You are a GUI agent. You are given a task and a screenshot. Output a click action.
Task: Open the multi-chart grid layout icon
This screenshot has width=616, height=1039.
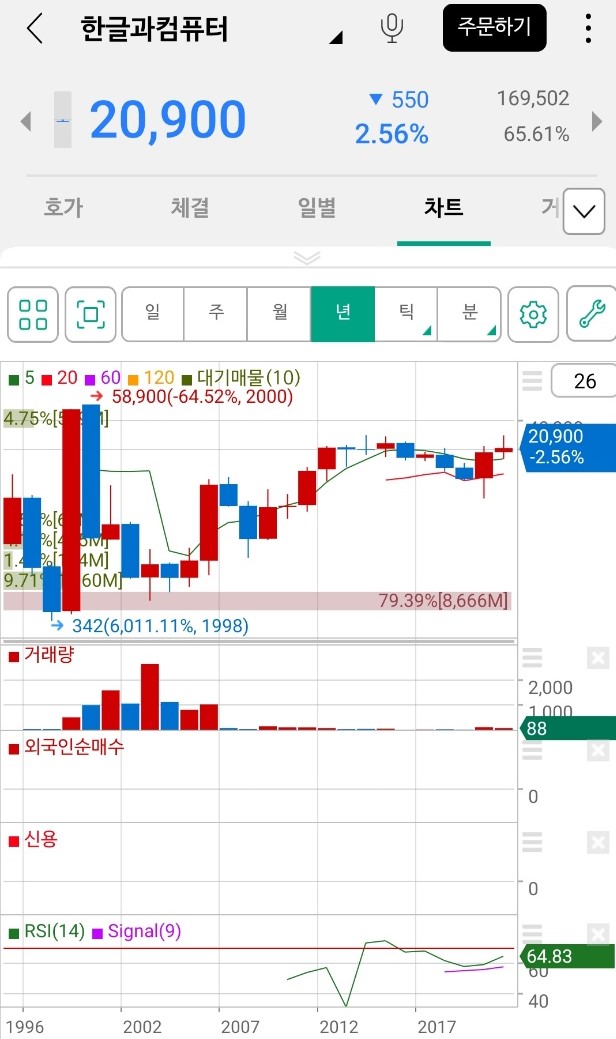tap(33, 314)
